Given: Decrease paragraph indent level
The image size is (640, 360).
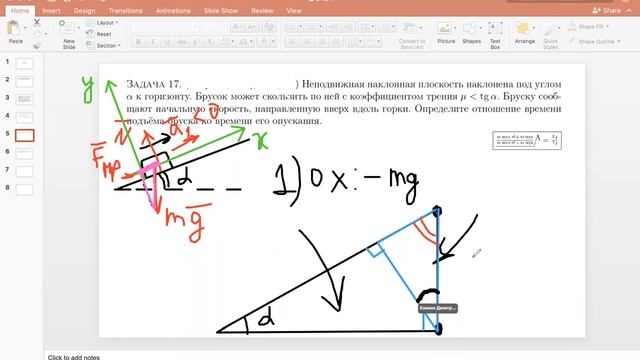Looking at the screenshot, I should (333, 27).
